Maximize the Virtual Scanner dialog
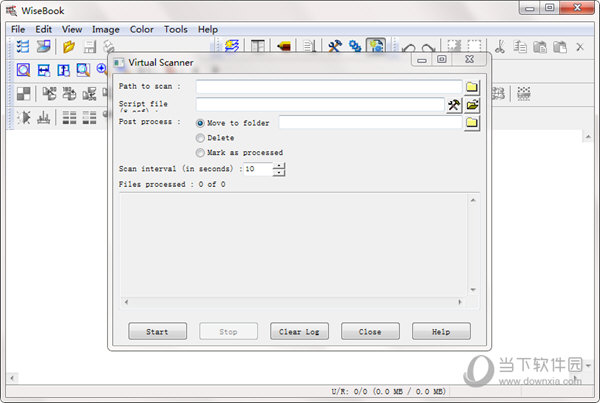The width and height of the screenshot is (600, 403). (x=442, y=59)
